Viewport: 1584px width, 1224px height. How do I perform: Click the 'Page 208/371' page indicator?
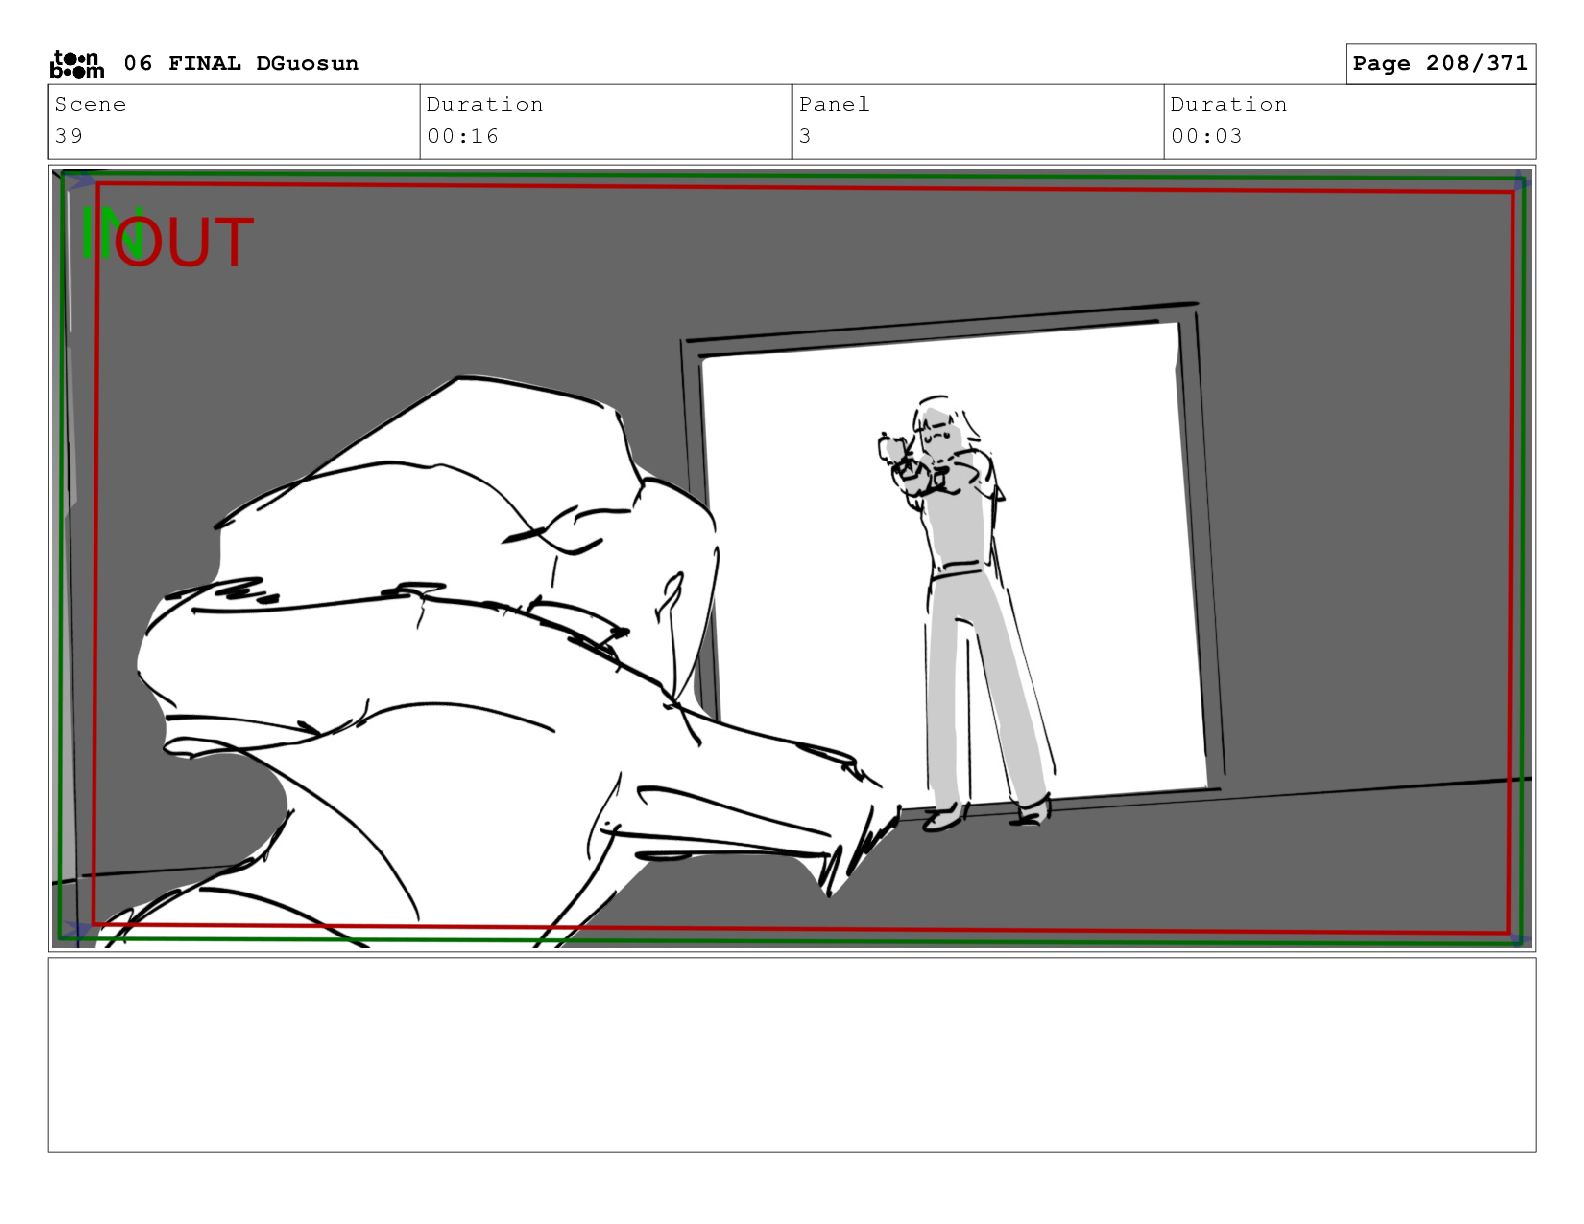point(1440,64)
